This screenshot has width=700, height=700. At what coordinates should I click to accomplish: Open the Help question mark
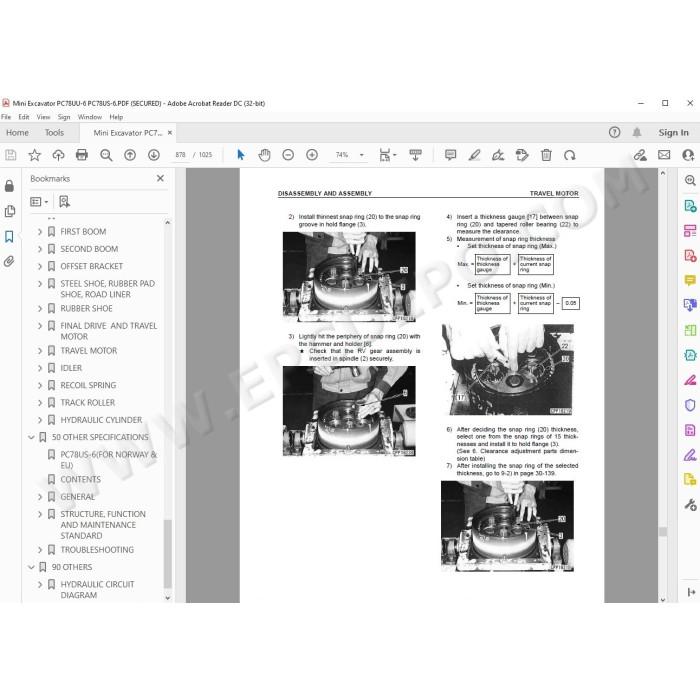[614, 133]
